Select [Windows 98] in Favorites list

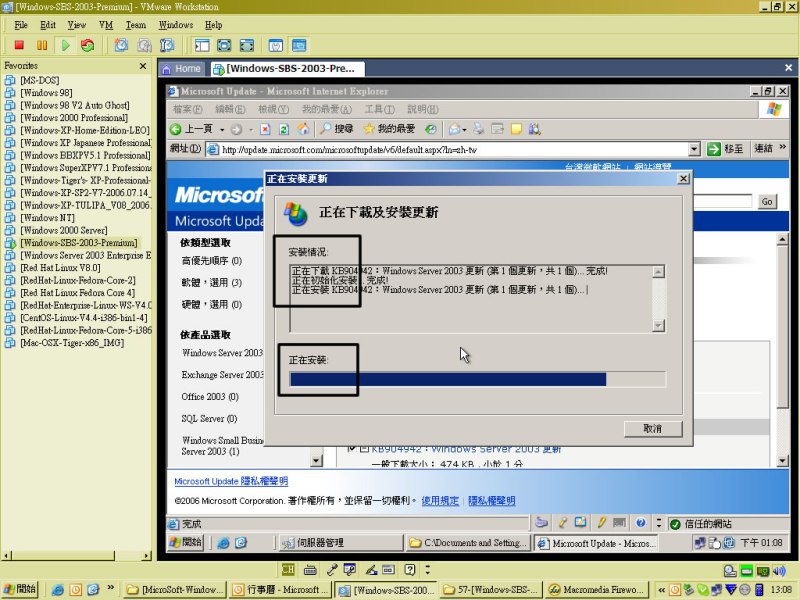[x=46, y=93]
